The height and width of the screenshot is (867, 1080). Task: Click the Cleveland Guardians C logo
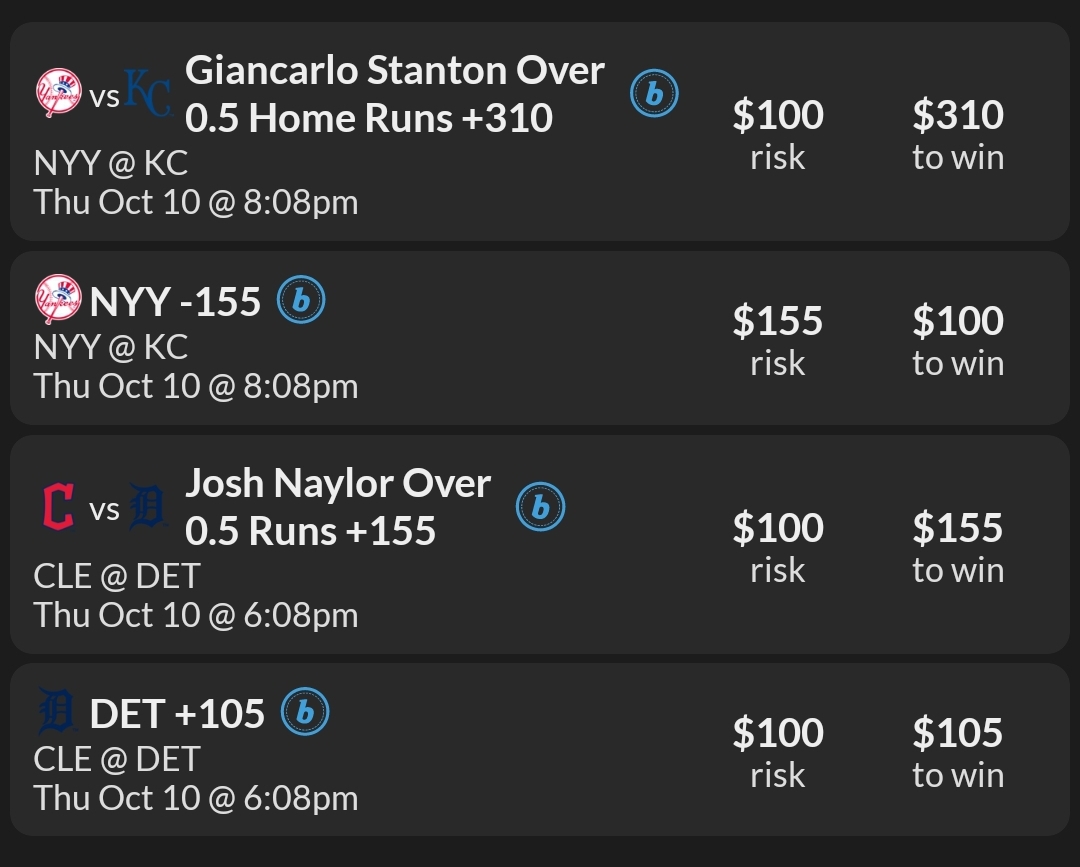coord(58,507)
